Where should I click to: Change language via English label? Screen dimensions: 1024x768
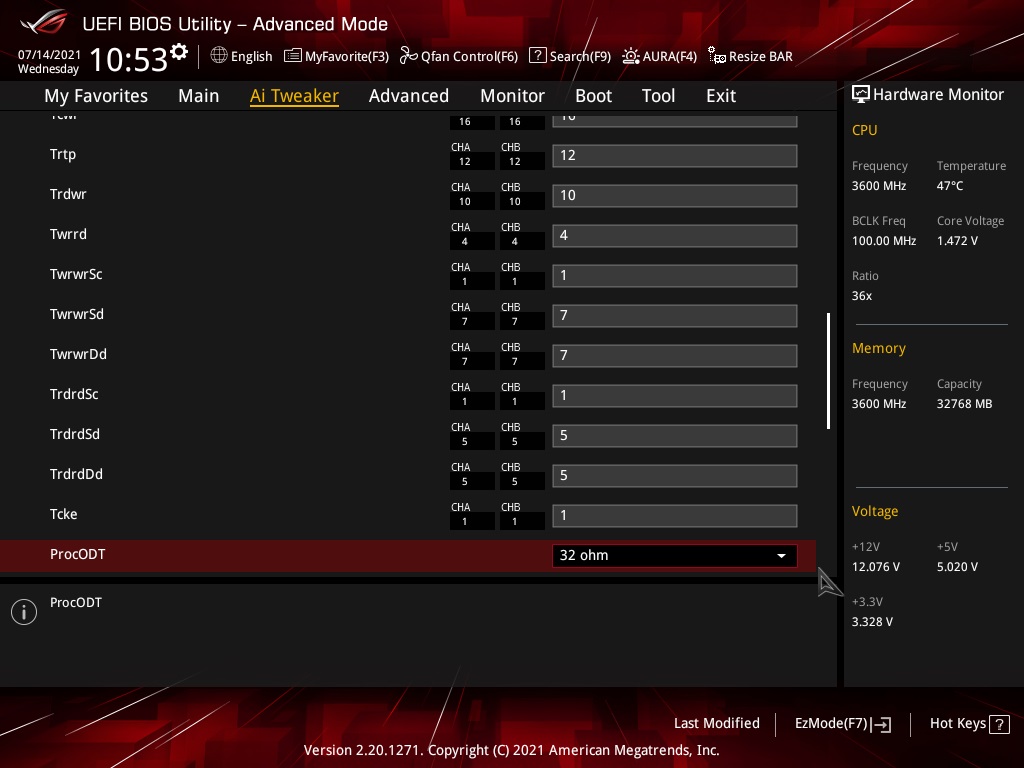pyautogui.click(x=251, y=56)
